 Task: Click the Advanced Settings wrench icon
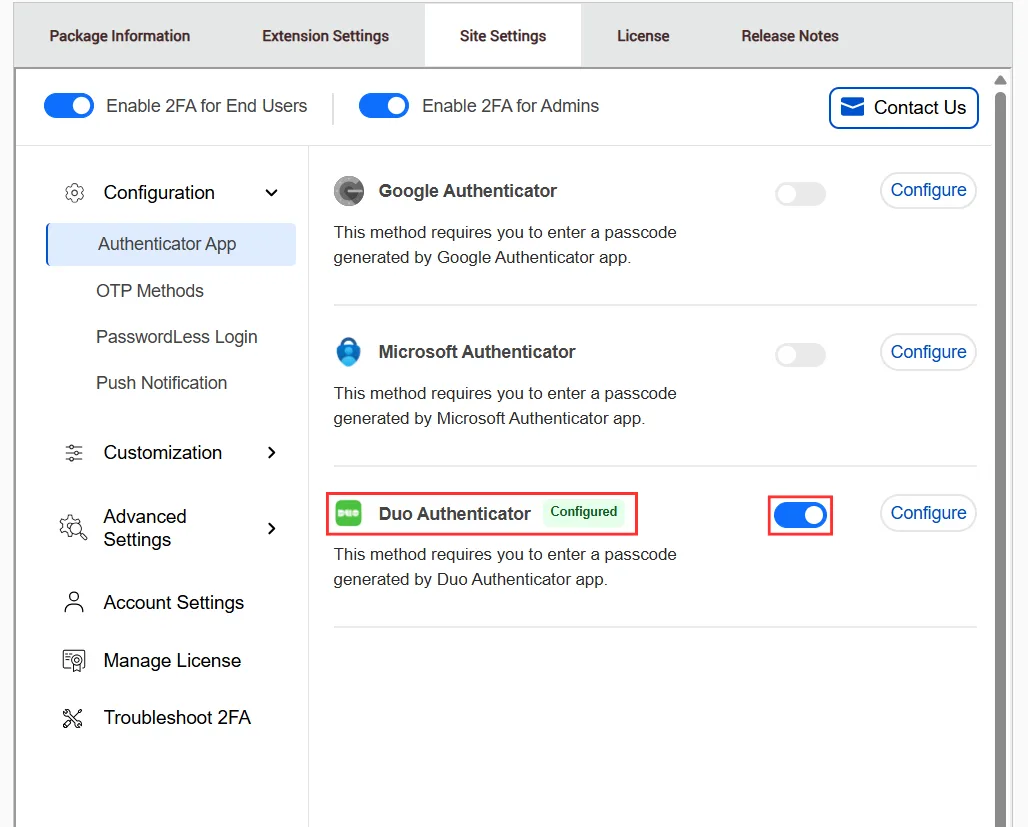pyautogui.click(x=71, y=528)
